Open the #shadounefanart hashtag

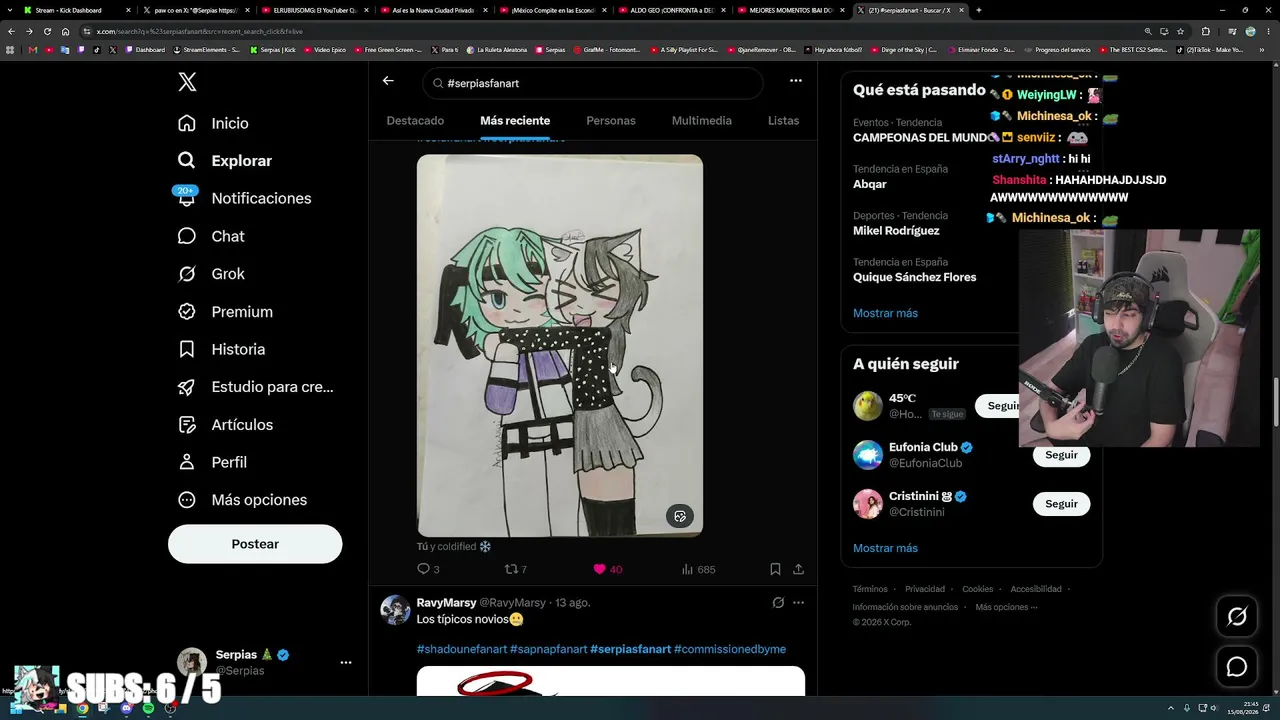click(462, 649)
